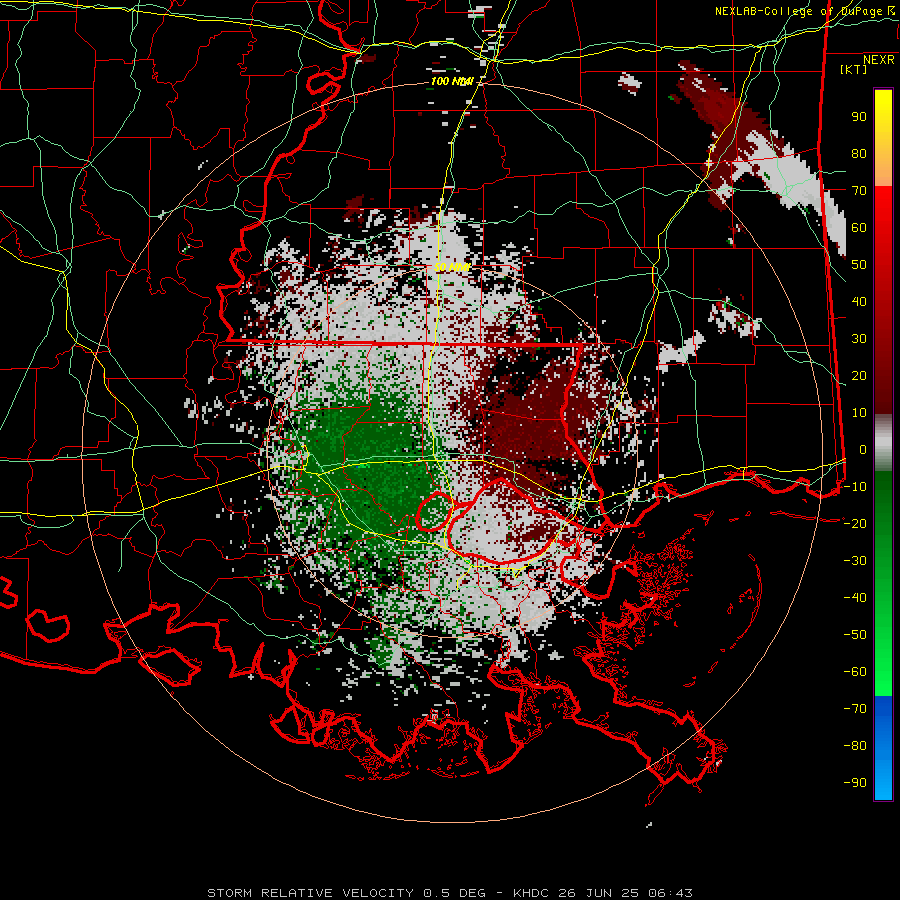The image size is (900, 900).
Task: Click the 100 NMI range ring label
Action: 452,82
